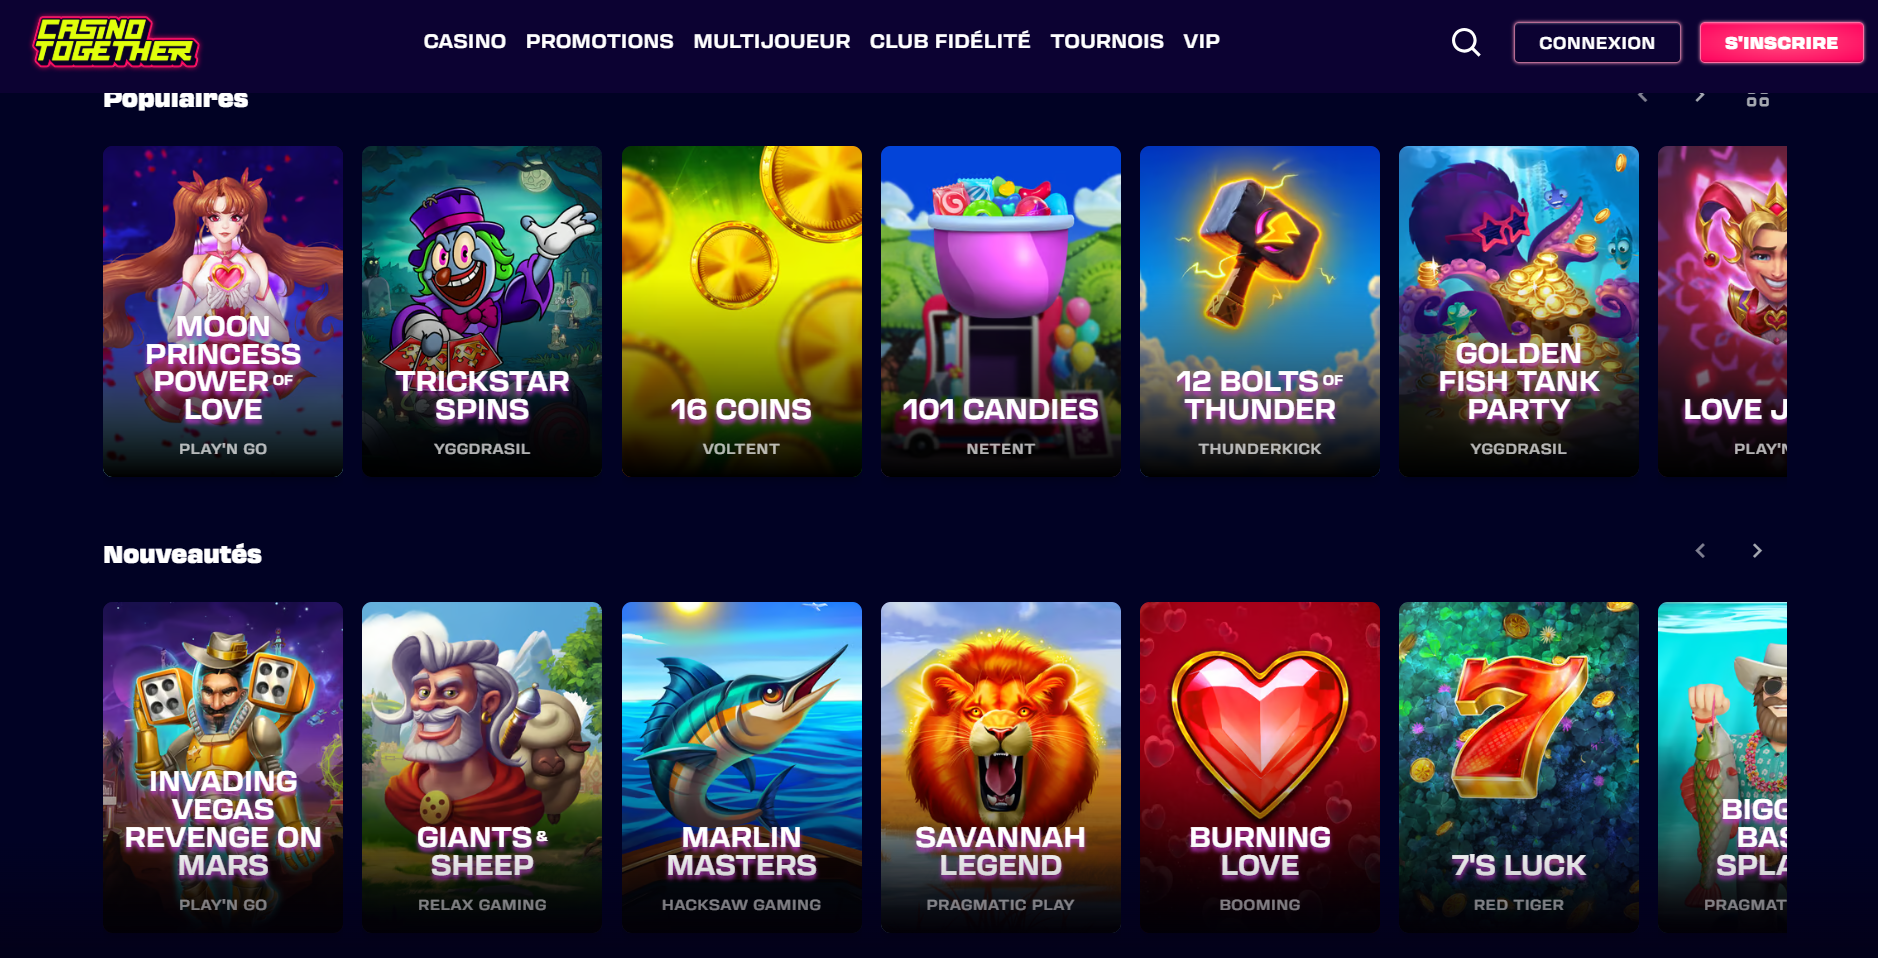
Task: Show previous games in Populaires carousel
Action: click(1642, 96)
